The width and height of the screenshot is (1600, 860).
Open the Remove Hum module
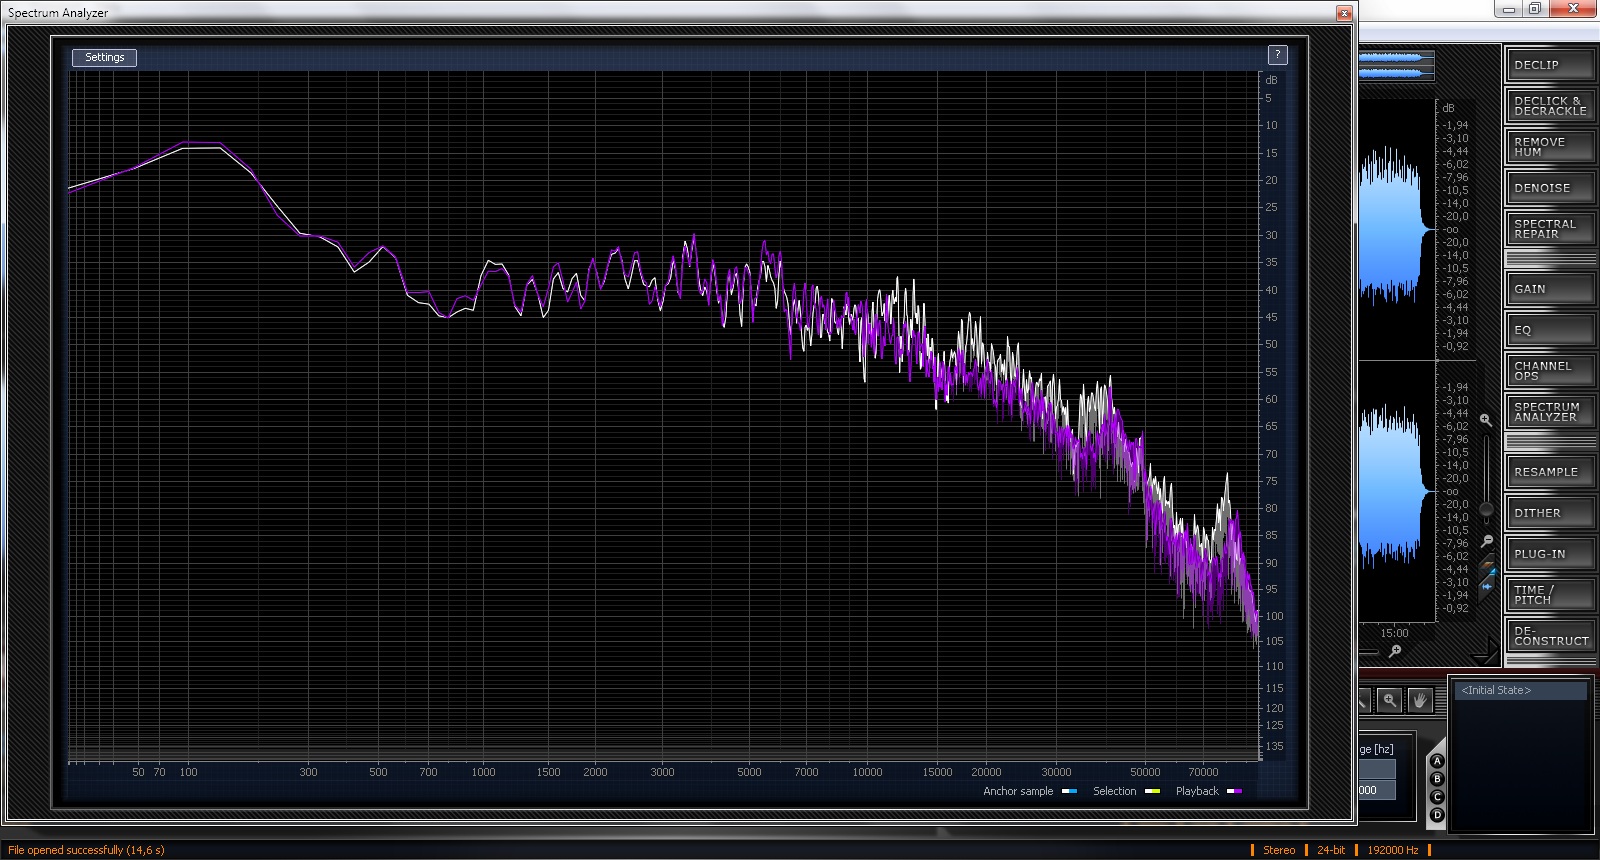click(1550, 147)
